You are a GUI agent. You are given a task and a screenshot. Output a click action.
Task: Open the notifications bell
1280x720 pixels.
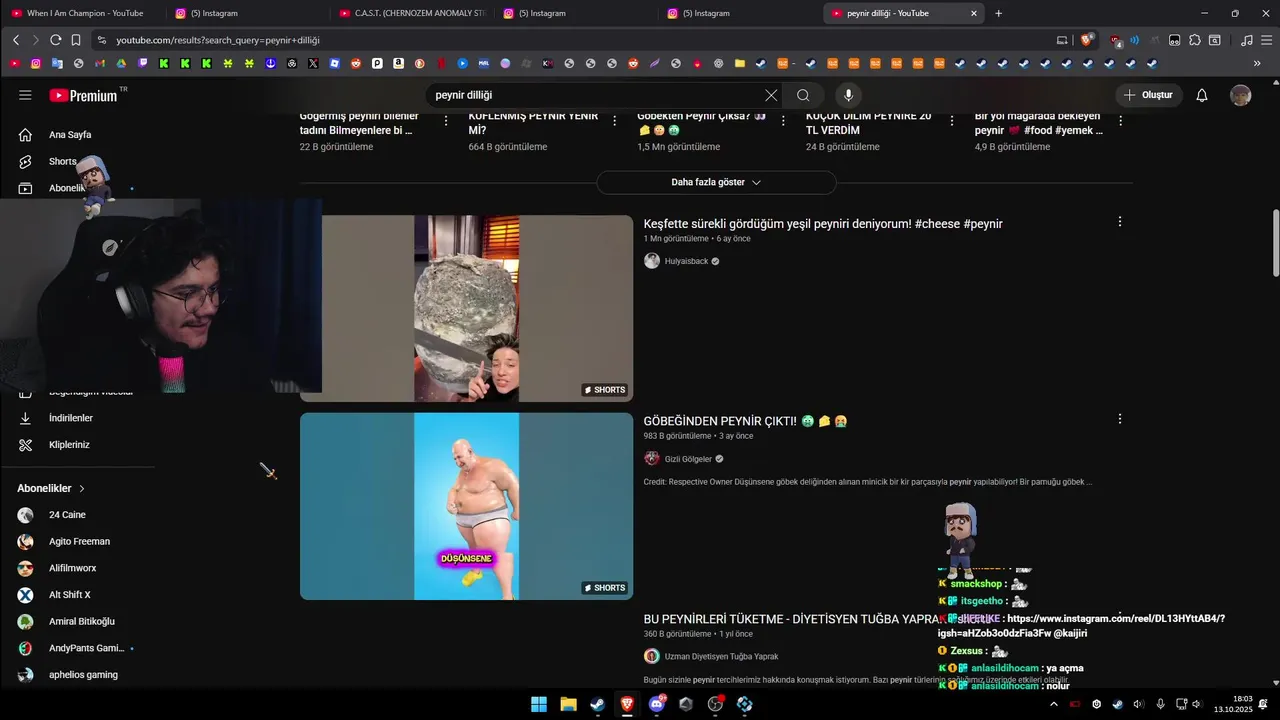(1202, 95)
